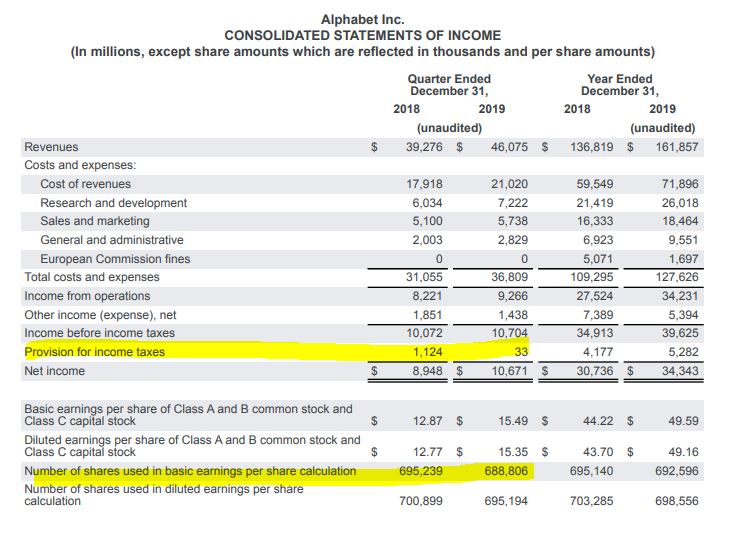Image resolution: width=740 pixels, height=542 pixels.
Task: Select net income value 10,671
Action: tap(509, 371)
